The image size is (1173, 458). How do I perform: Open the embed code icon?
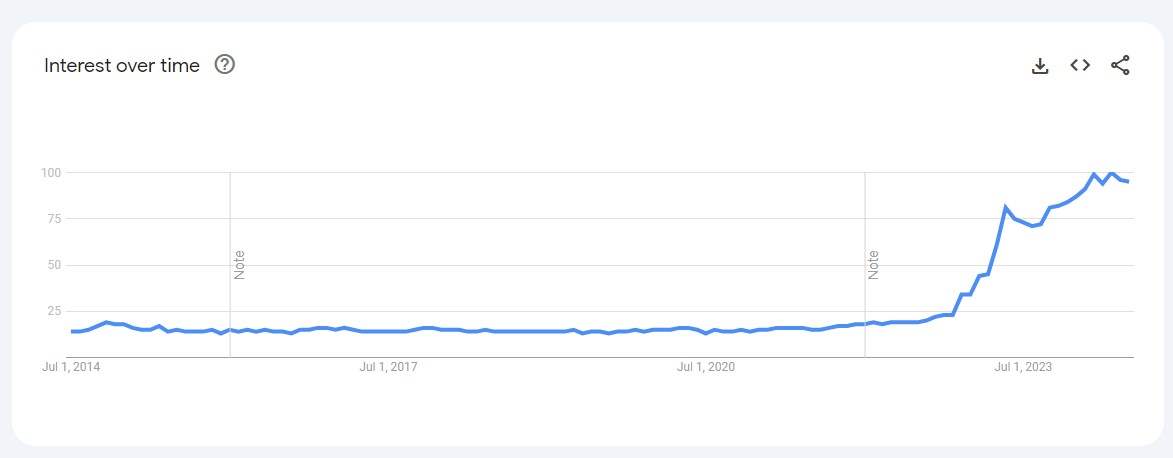[x=1080, y=66]
